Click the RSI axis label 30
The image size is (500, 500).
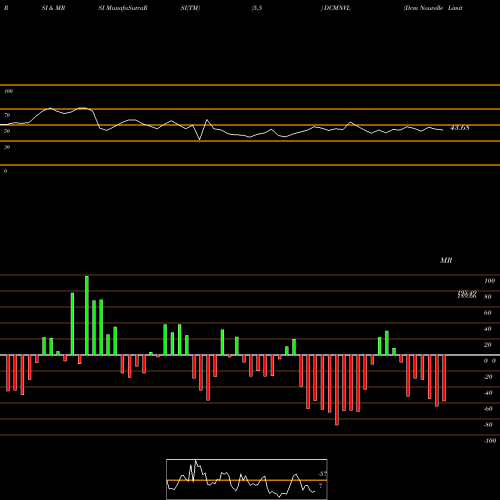(7, 147)
